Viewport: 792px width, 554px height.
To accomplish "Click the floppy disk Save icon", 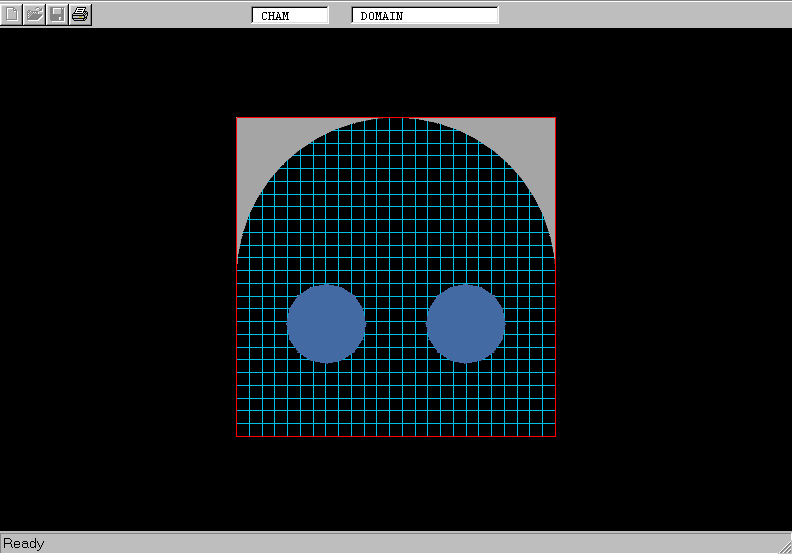I will 57,14.
